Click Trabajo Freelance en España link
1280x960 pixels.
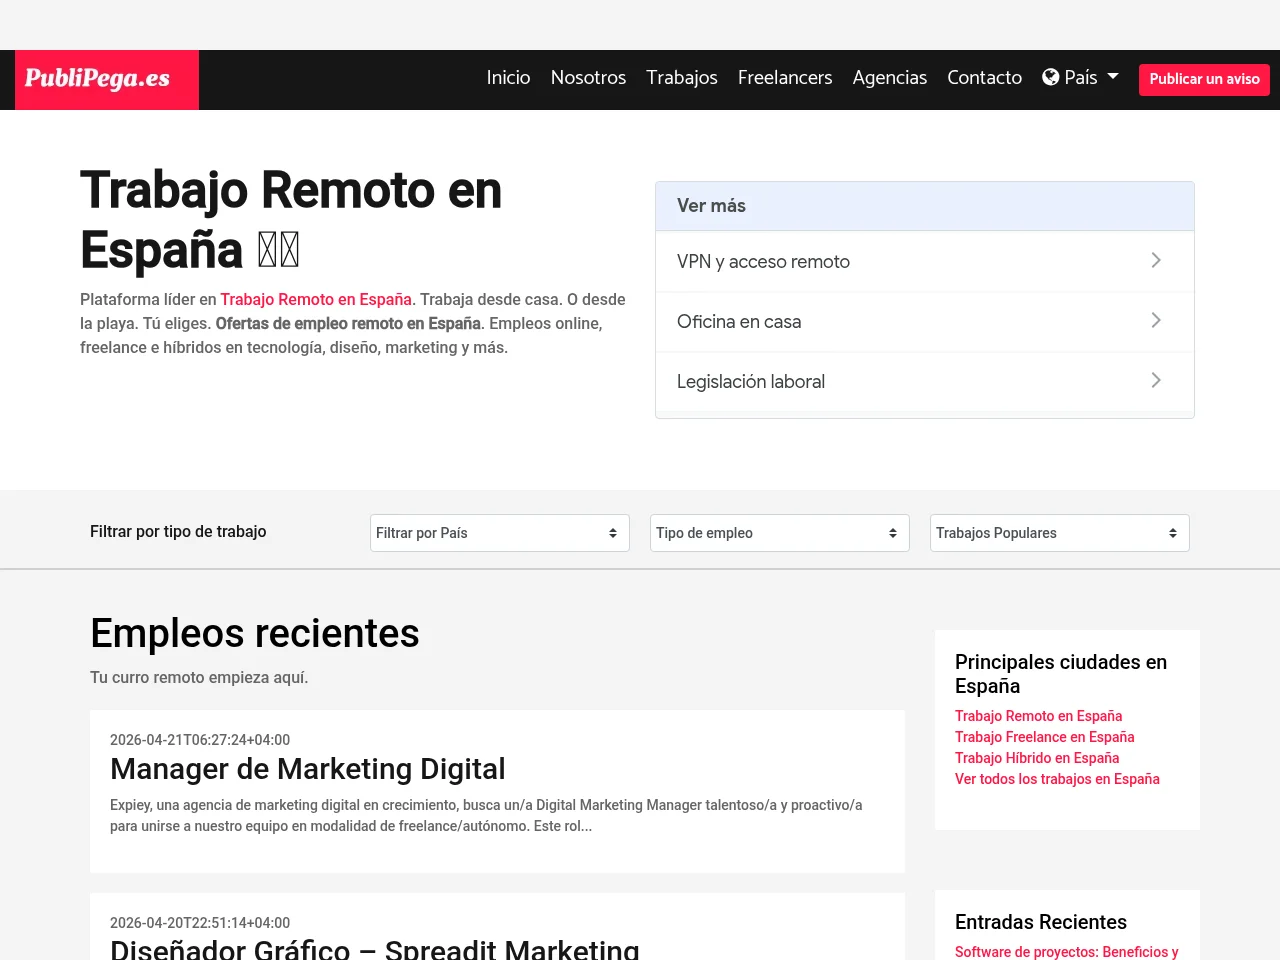[x=1044, y=737]
